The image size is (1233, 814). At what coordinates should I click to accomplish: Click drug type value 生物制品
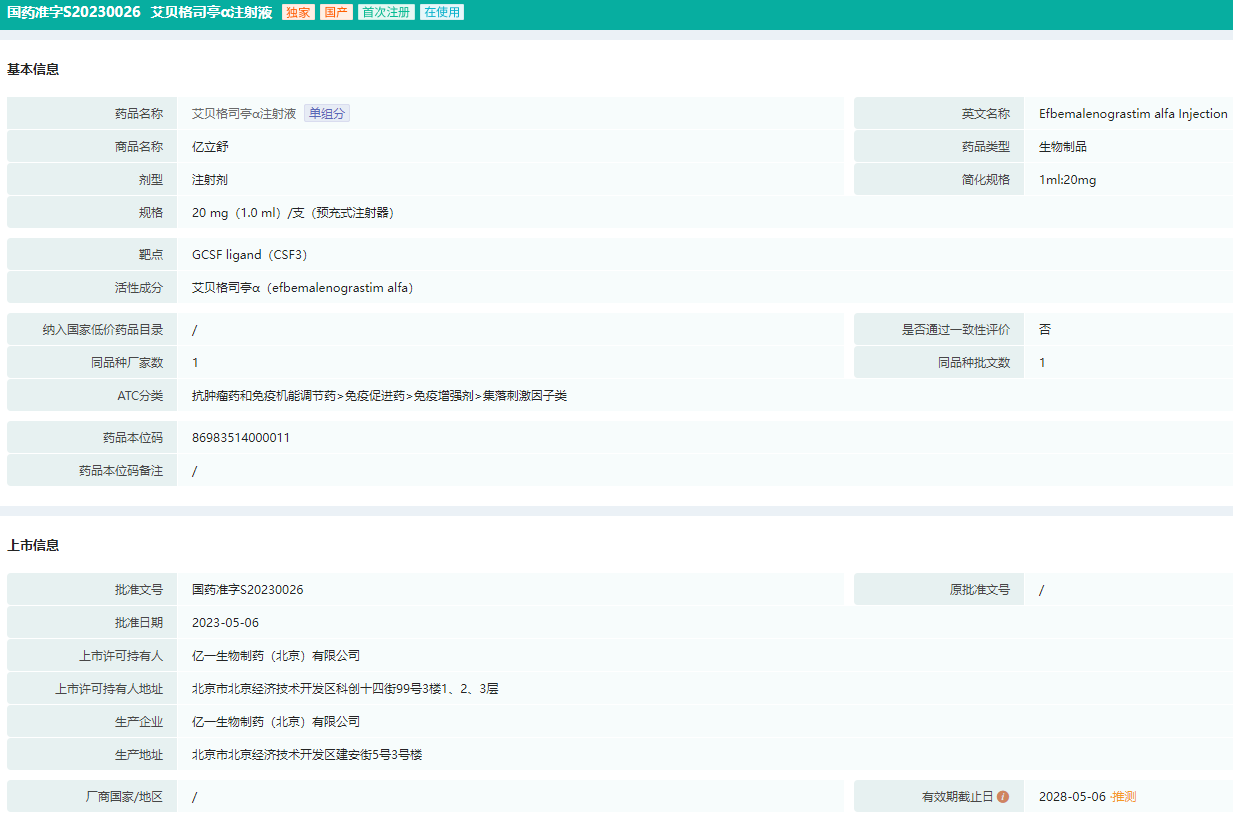coord(1063,147)
